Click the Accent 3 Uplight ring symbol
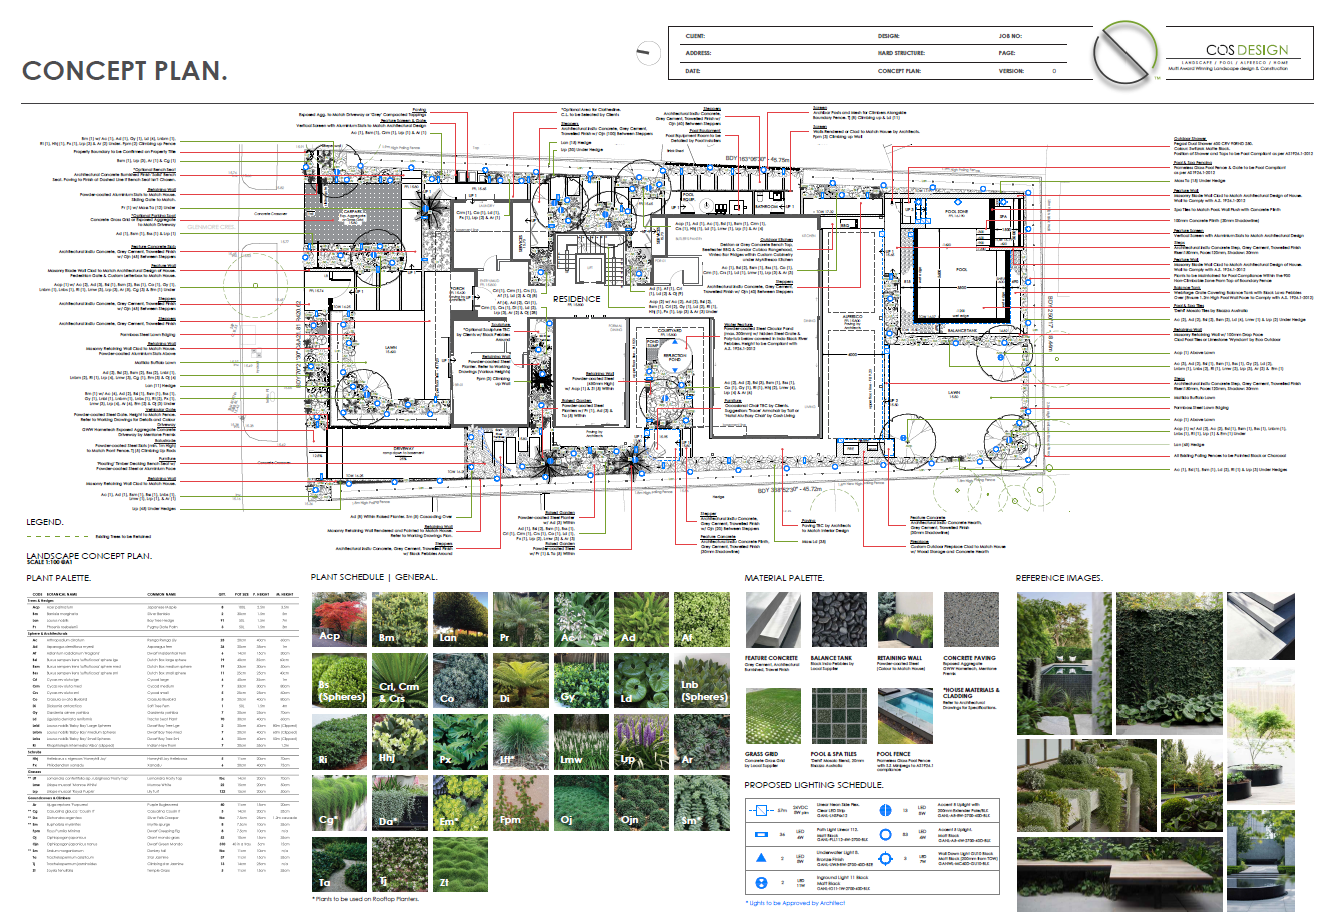This screenshot has height=921, width=1329. click(886, 835)
